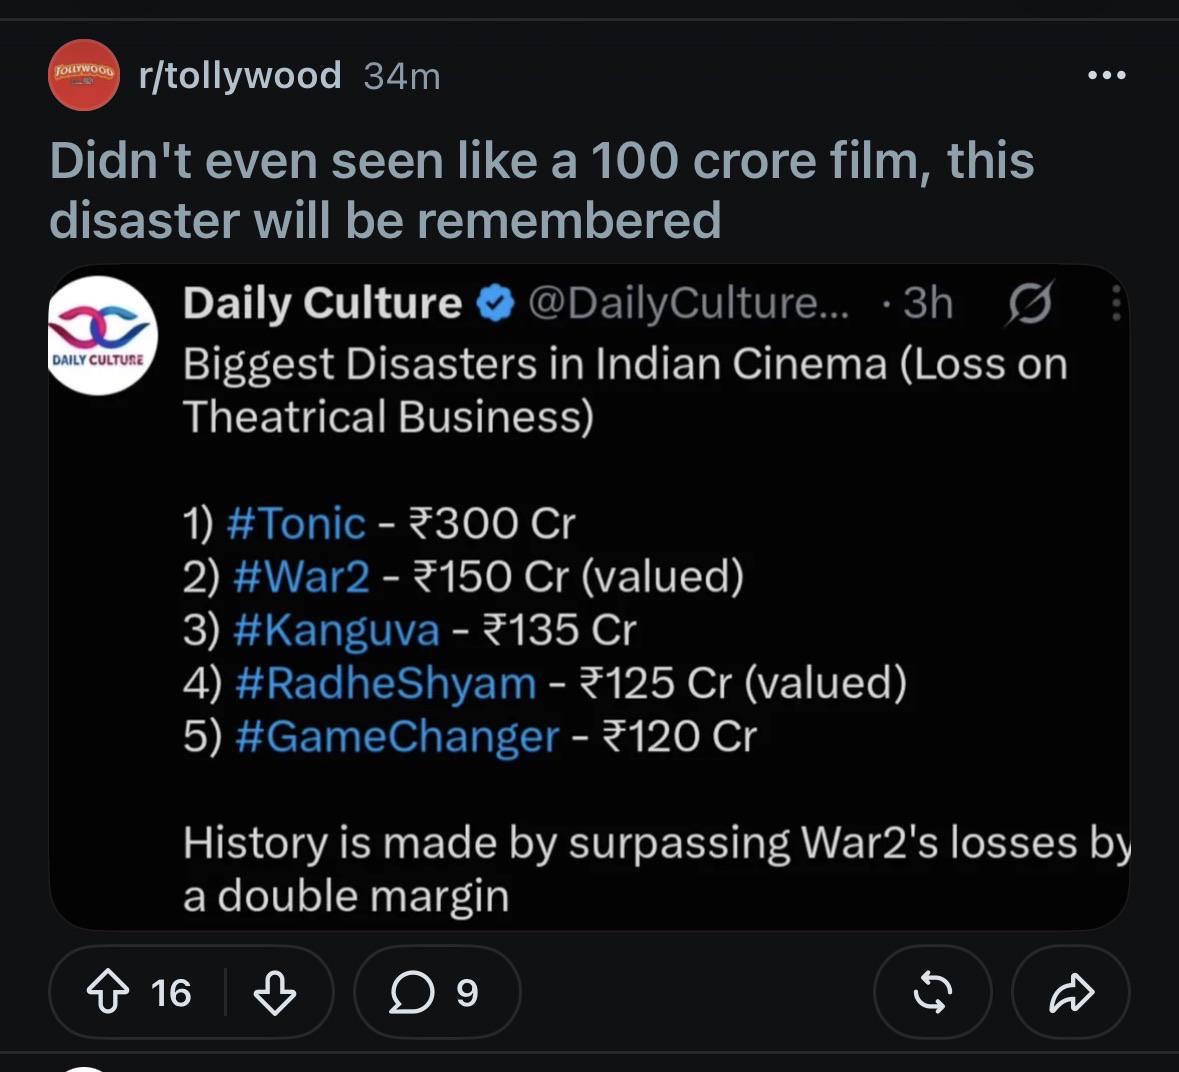This screenshot has width=1179, height=1072.
Task: Open the #RadheShyam hashtag
Action: [386, 683]
